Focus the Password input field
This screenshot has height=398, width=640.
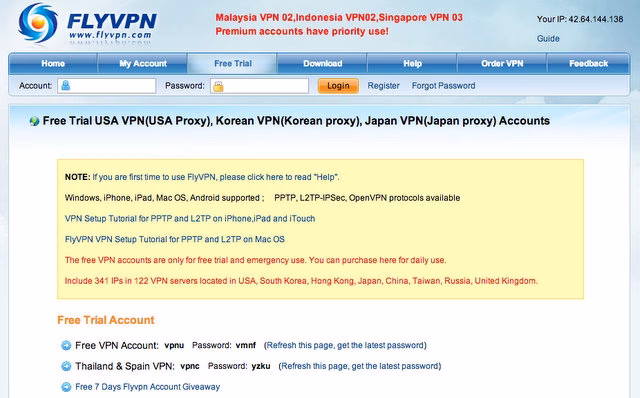(260, 86)
